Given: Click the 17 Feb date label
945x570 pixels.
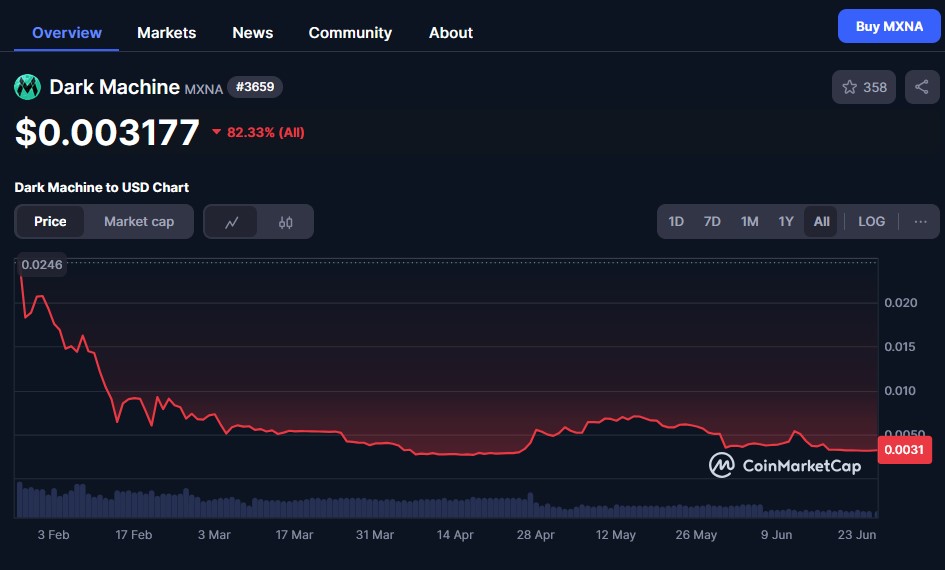Looking at the screenshot, I should point(134,534).
